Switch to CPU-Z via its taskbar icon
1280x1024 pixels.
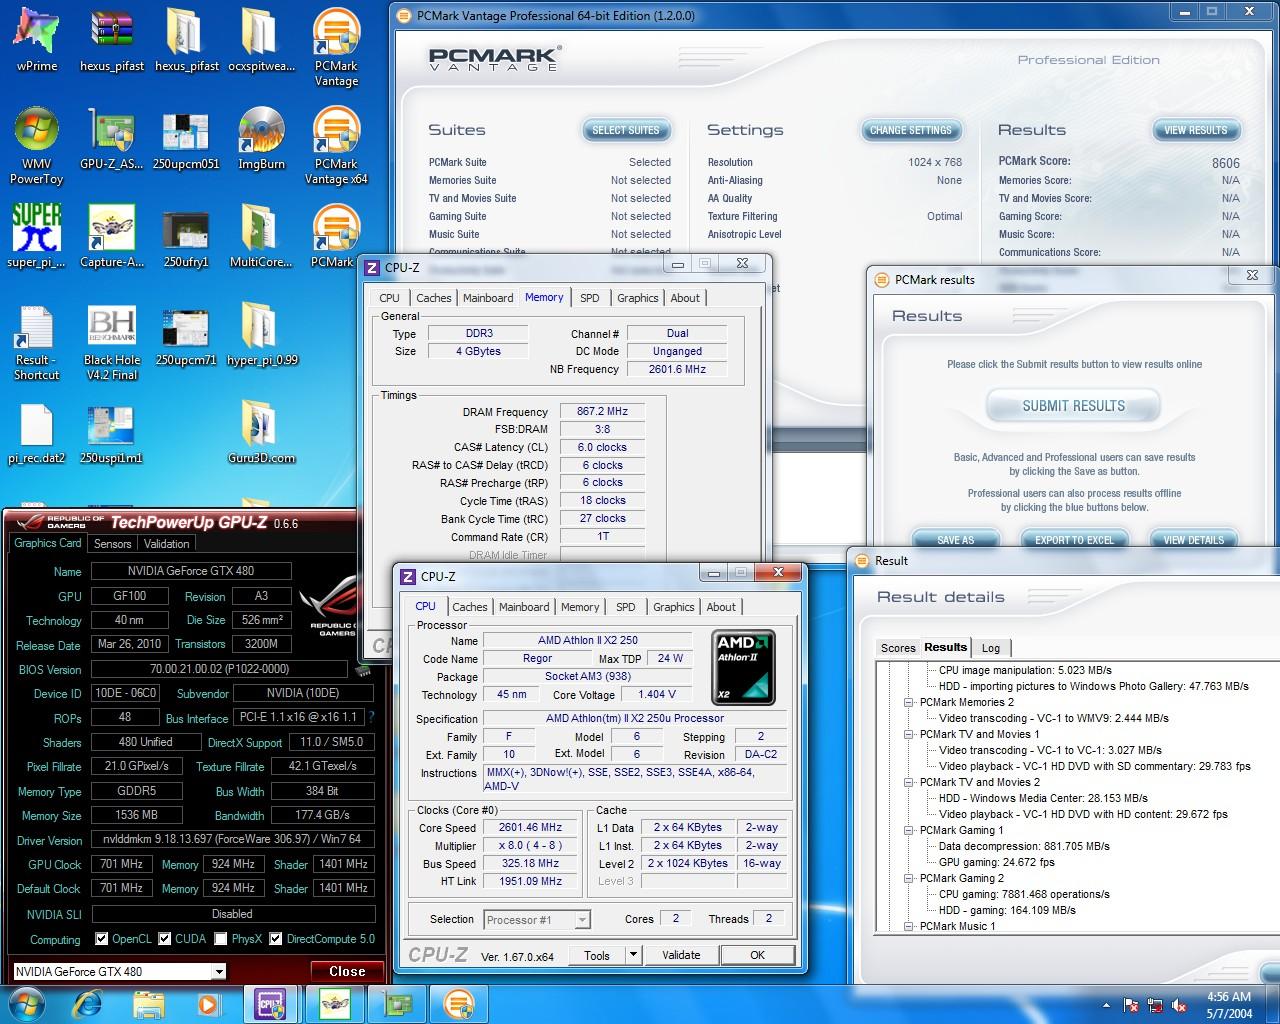[271, 1003]
